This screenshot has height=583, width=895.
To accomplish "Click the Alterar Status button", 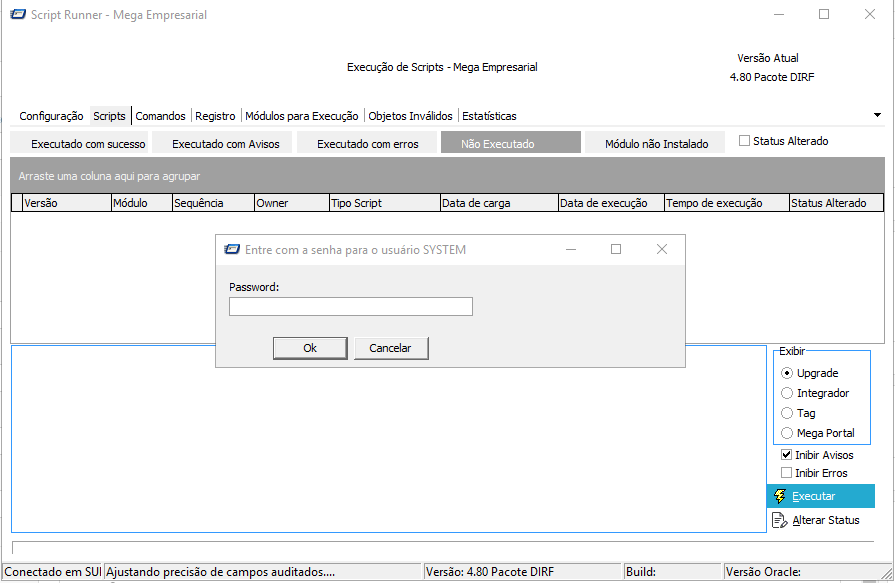I will [x=816, y=520].
